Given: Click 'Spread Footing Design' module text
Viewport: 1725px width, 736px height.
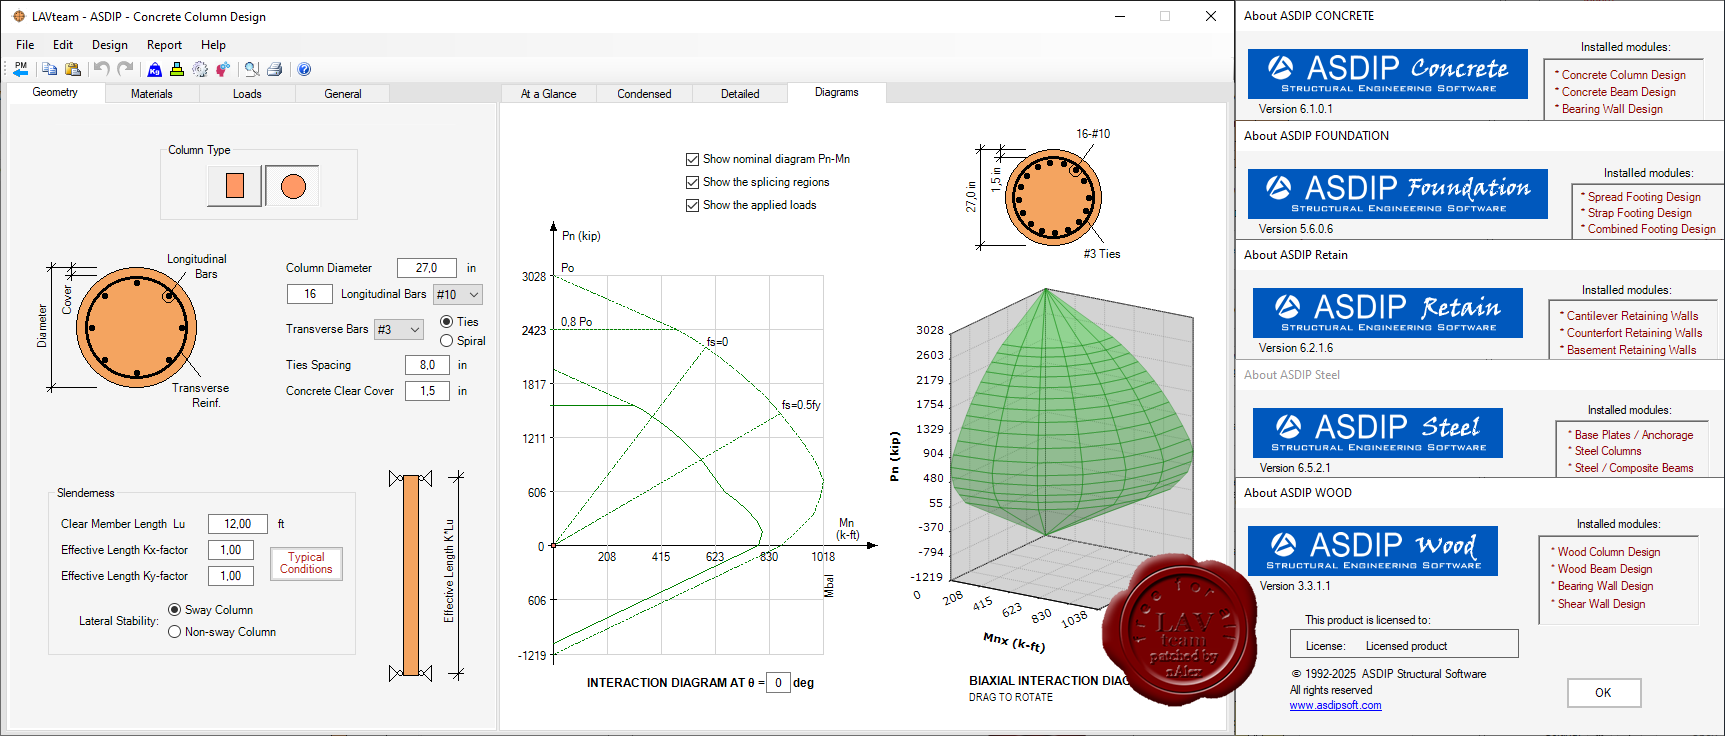Looking at the screenshot, I should (x=1644, y=197).
